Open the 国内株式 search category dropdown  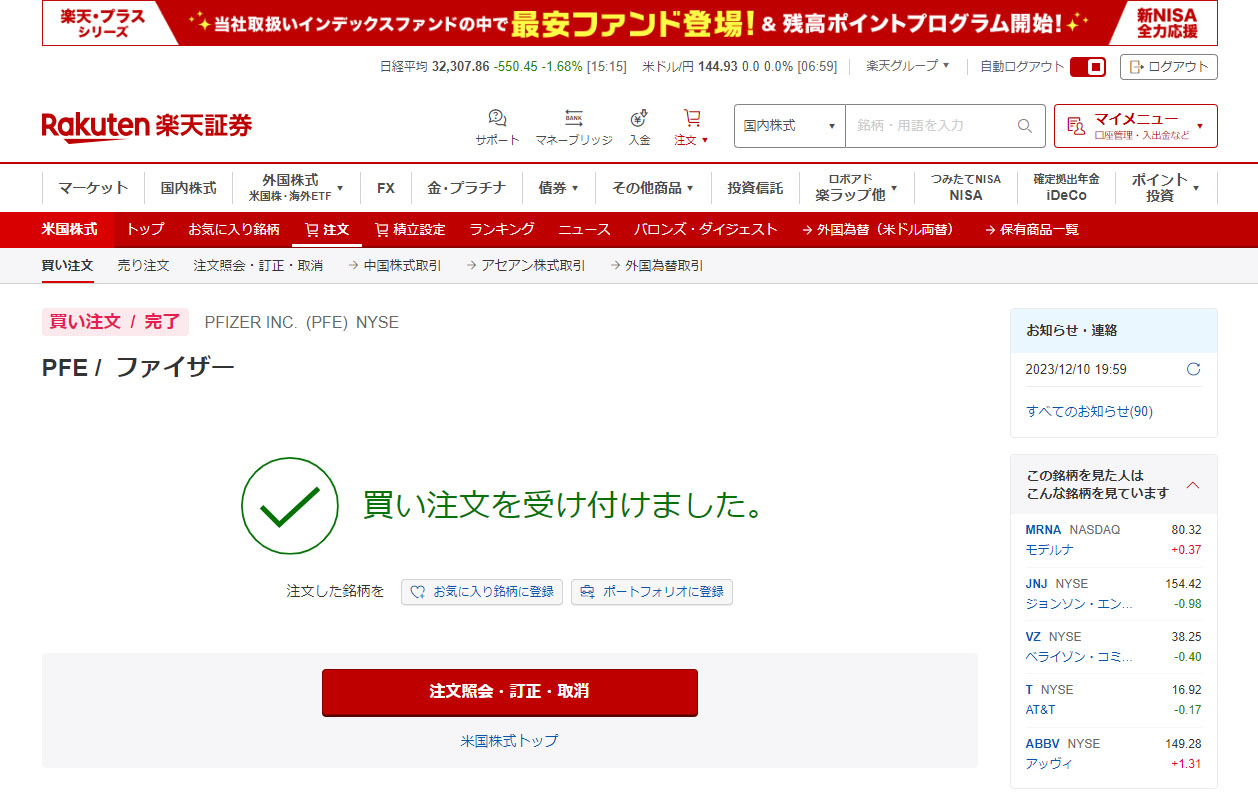coord(789,126)
